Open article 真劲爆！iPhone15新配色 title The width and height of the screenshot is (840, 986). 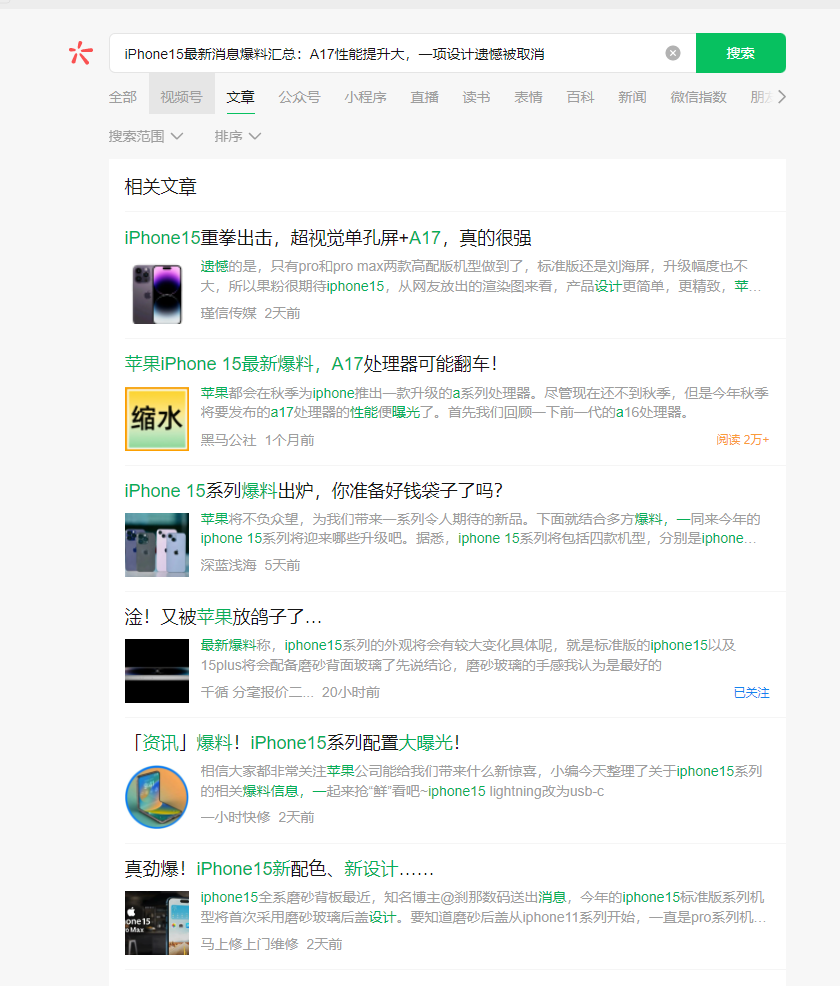coord(279,868)
